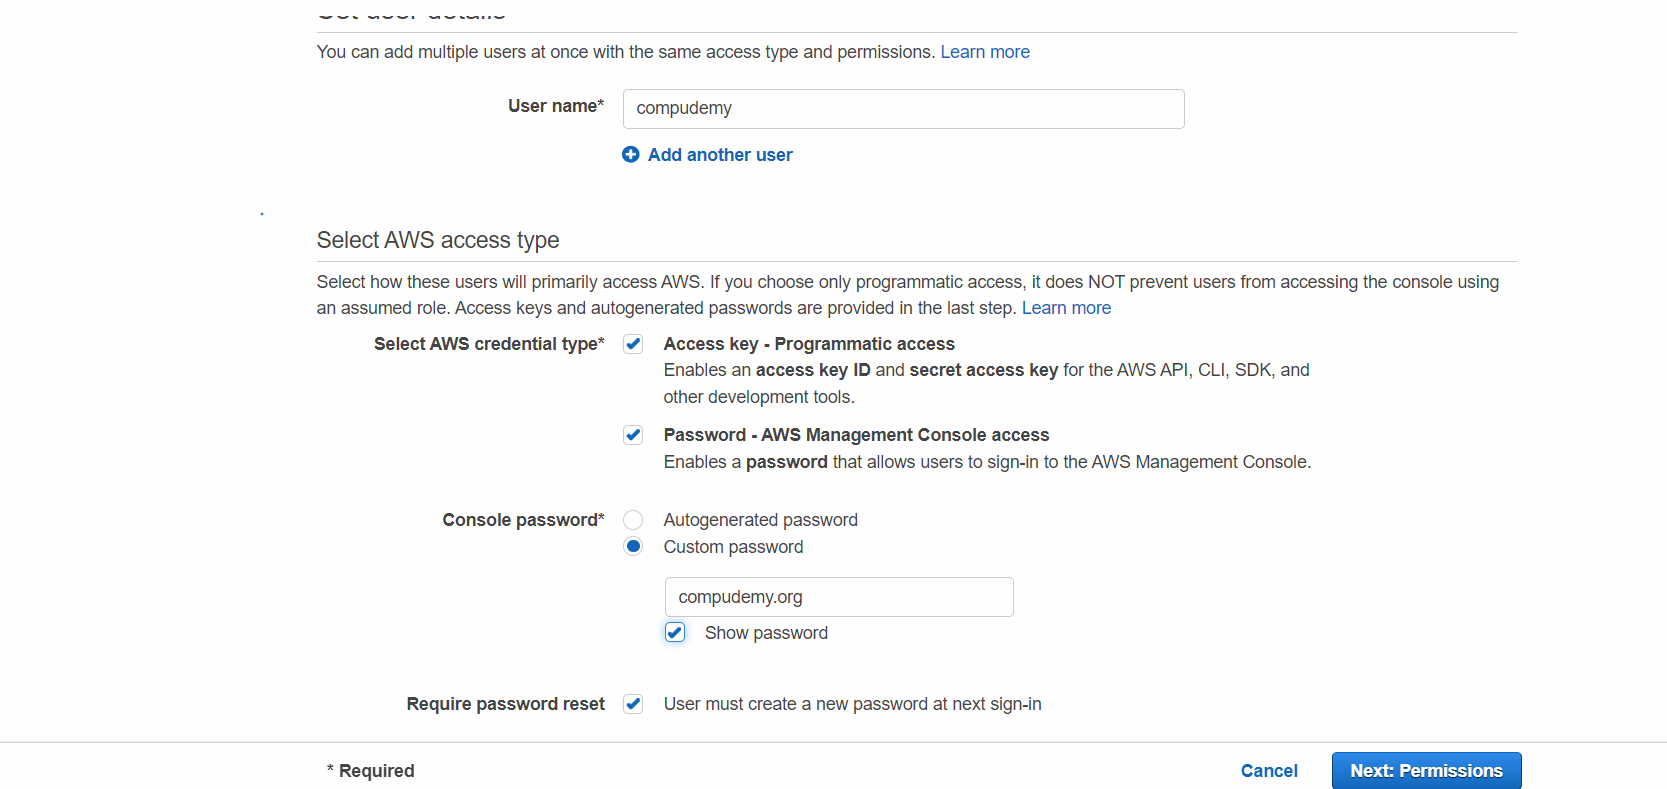The height and width of the screenshot is (789, 1667).
Task: Click the plus icon beside Add another user
Action: pos(630,154)
